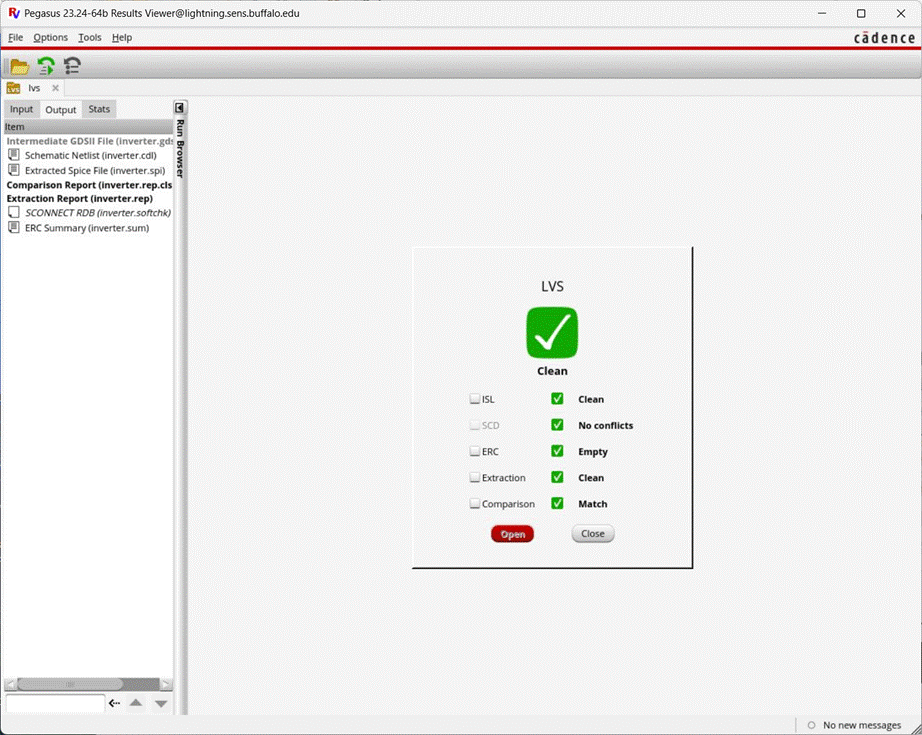The image size is (922, 735).
Task: Enable the ISL checkbox in the LVS dialog
Action: coord(472,399)
